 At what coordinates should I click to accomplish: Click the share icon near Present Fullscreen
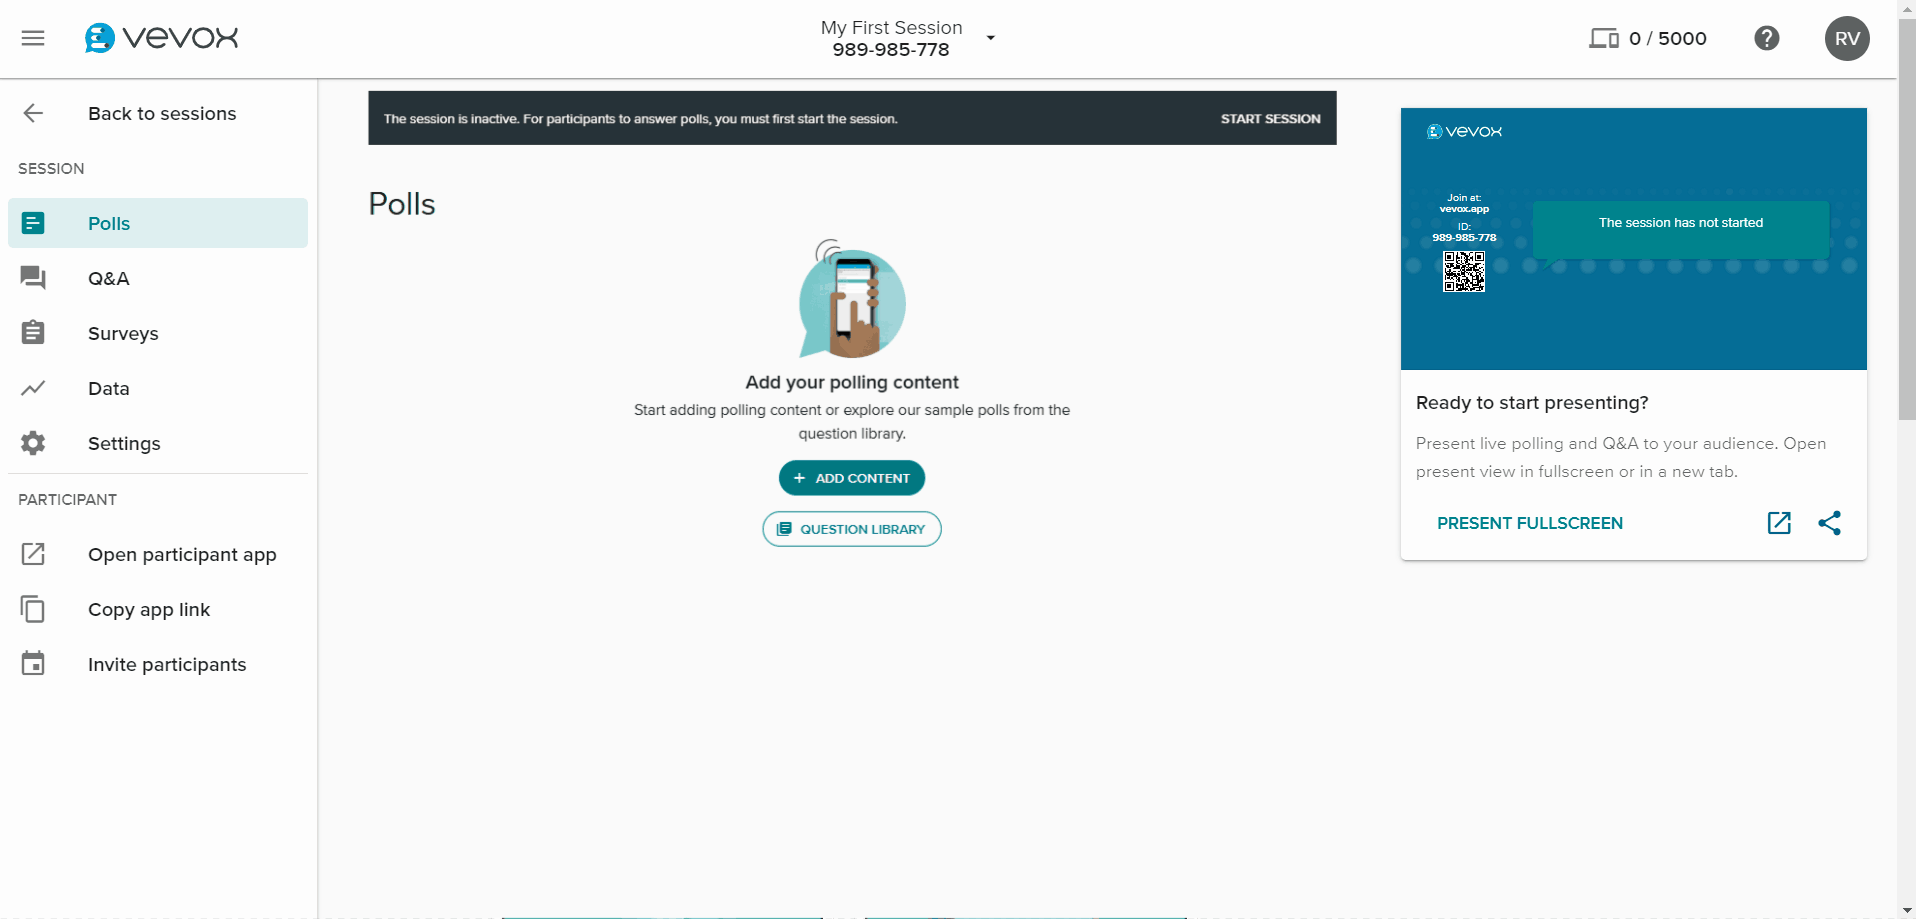click(1831, 523)
